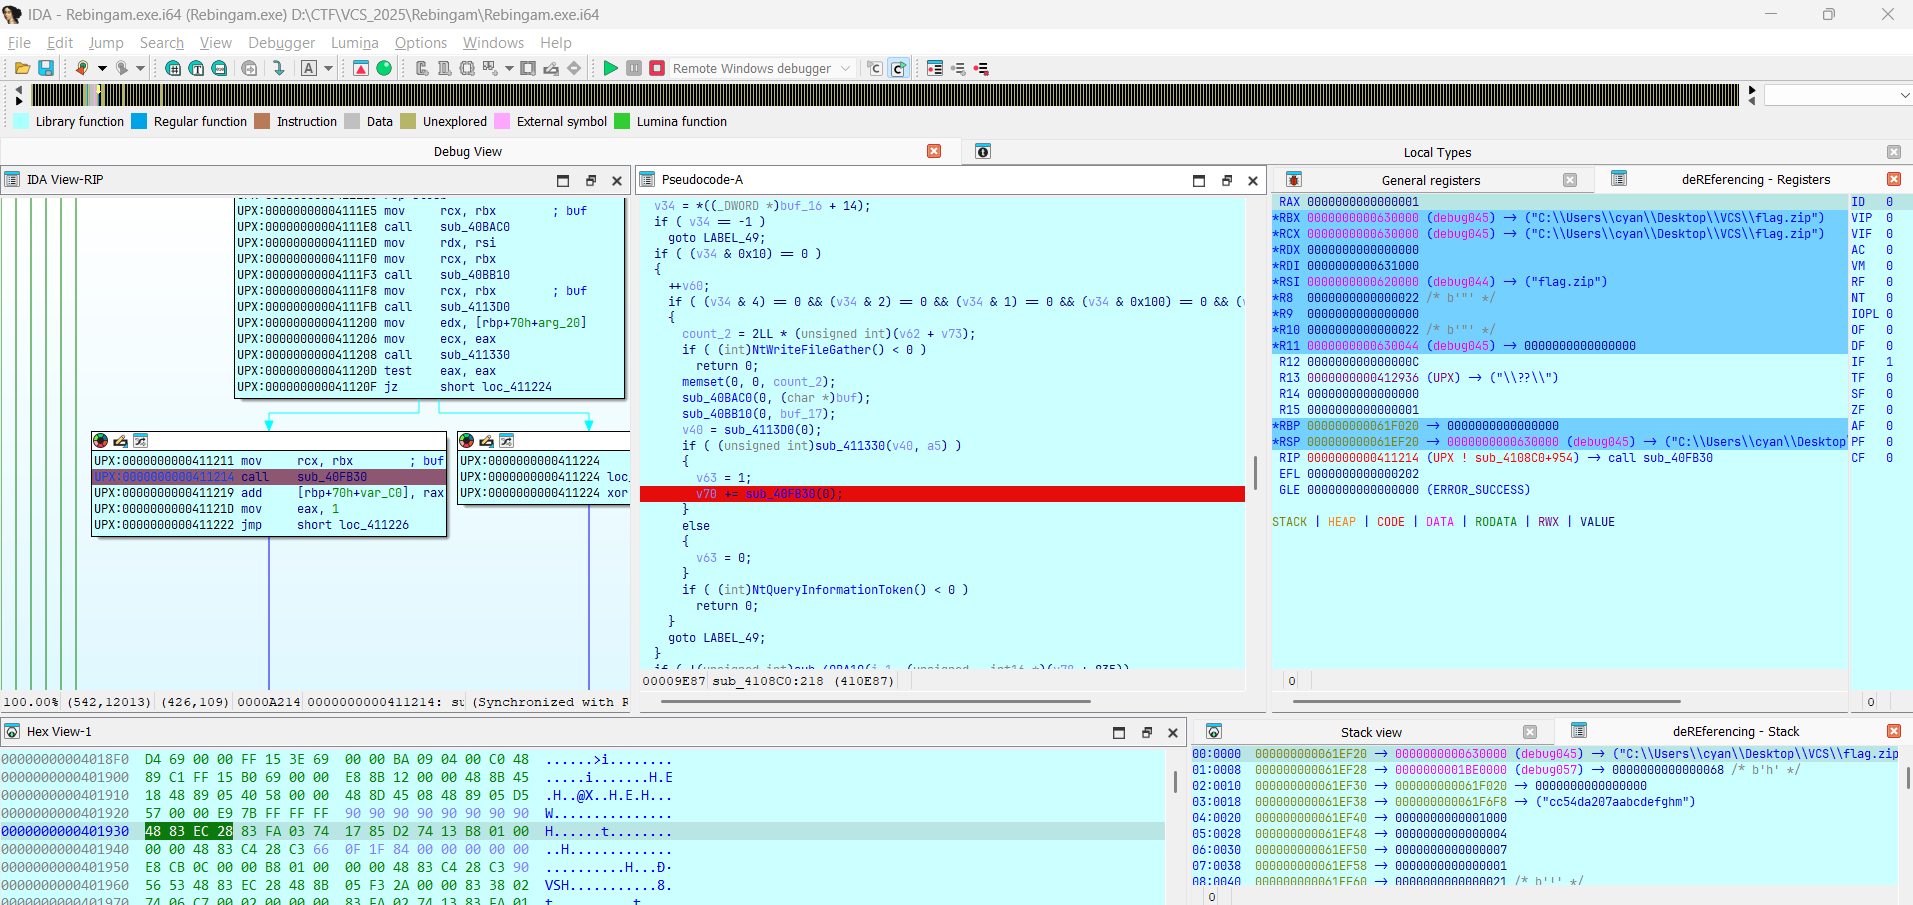Save the database with the floppy disk icon

46,68
